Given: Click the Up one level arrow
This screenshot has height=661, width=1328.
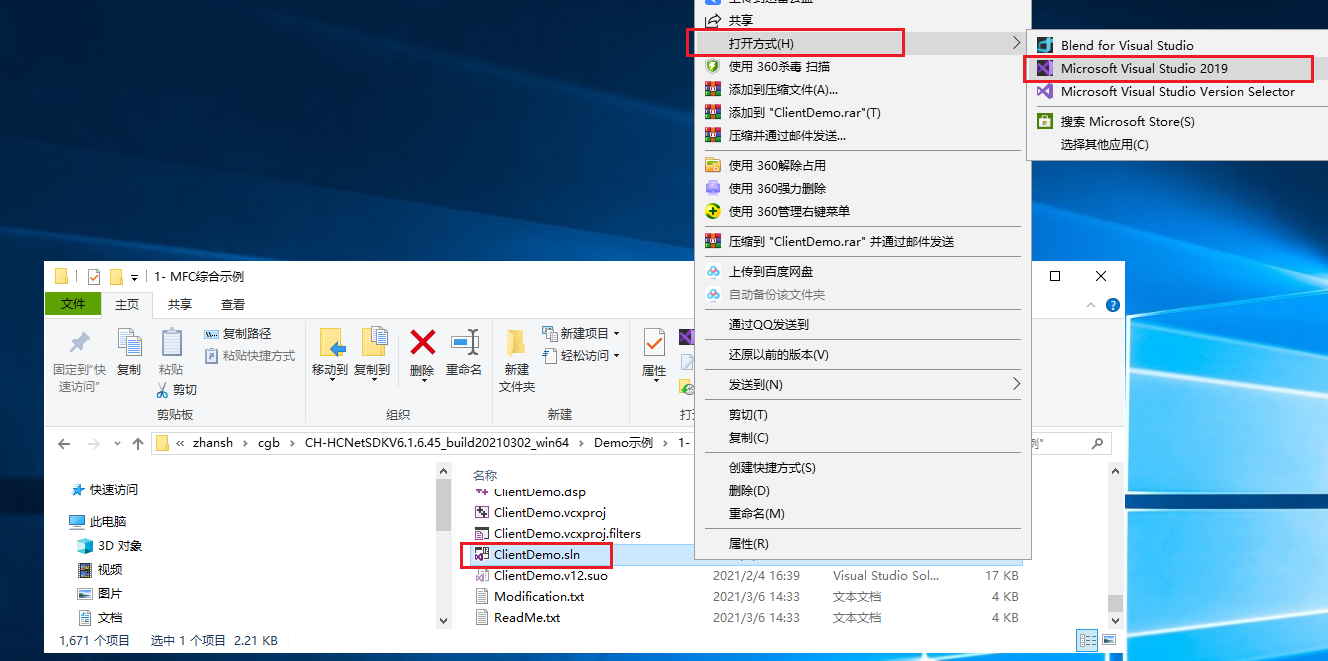Looking at the screenshot, I should tap(138, 444).
